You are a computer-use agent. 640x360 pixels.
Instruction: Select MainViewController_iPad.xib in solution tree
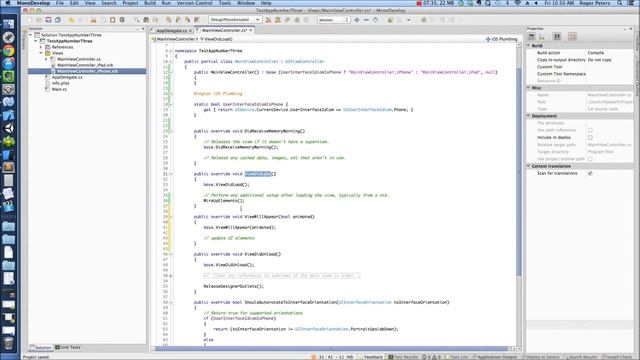pos(85,65)
